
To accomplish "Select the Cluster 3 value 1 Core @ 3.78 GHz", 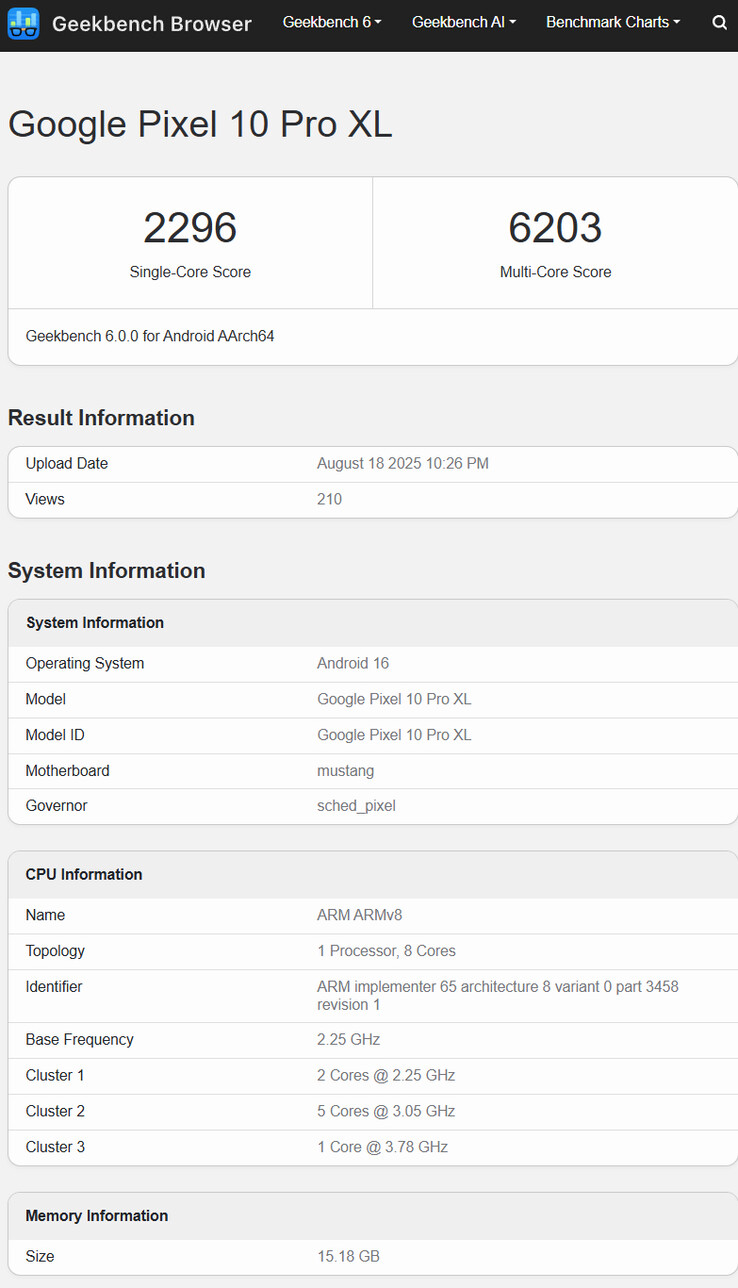I will point(382,1147).
